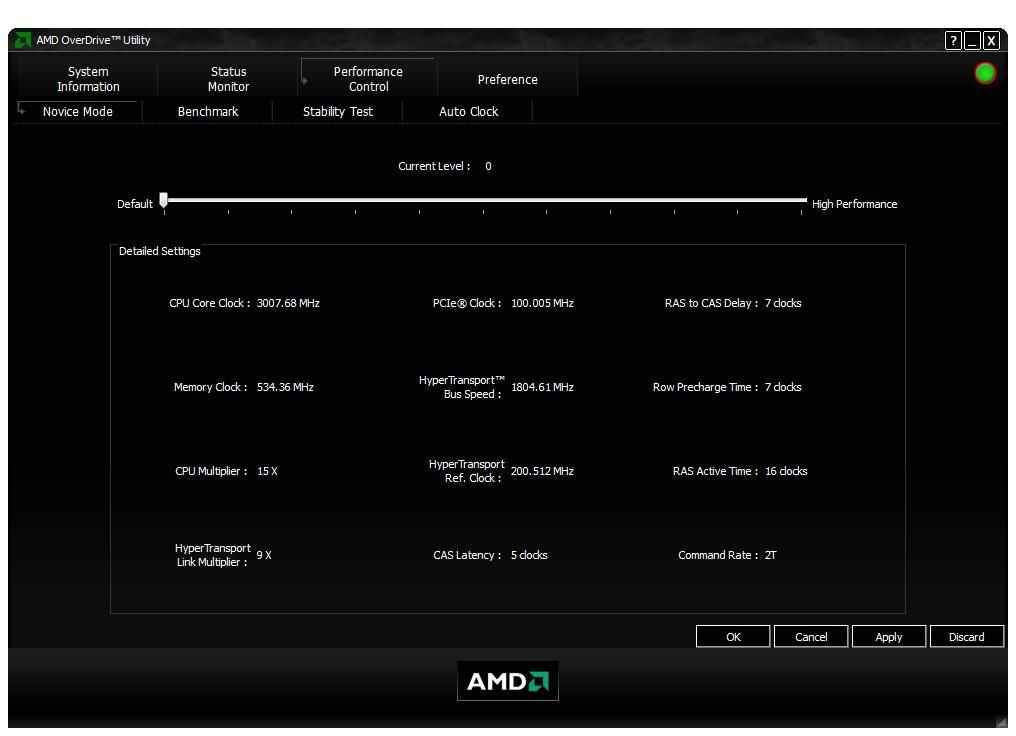
Task: Confirm settings with the OK button
Action: (732, 636)
